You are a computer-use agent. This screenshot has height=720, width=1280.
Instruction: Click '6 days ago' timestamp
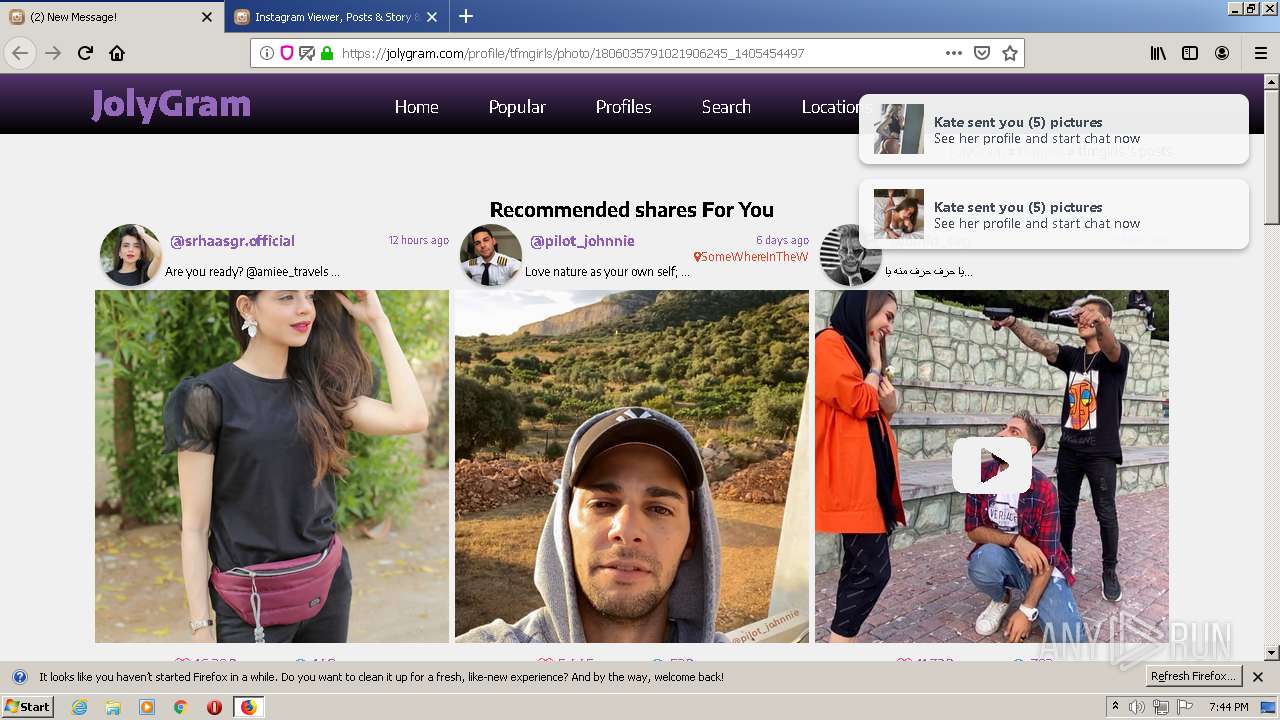pyautogui.click(x=782, y=240)
